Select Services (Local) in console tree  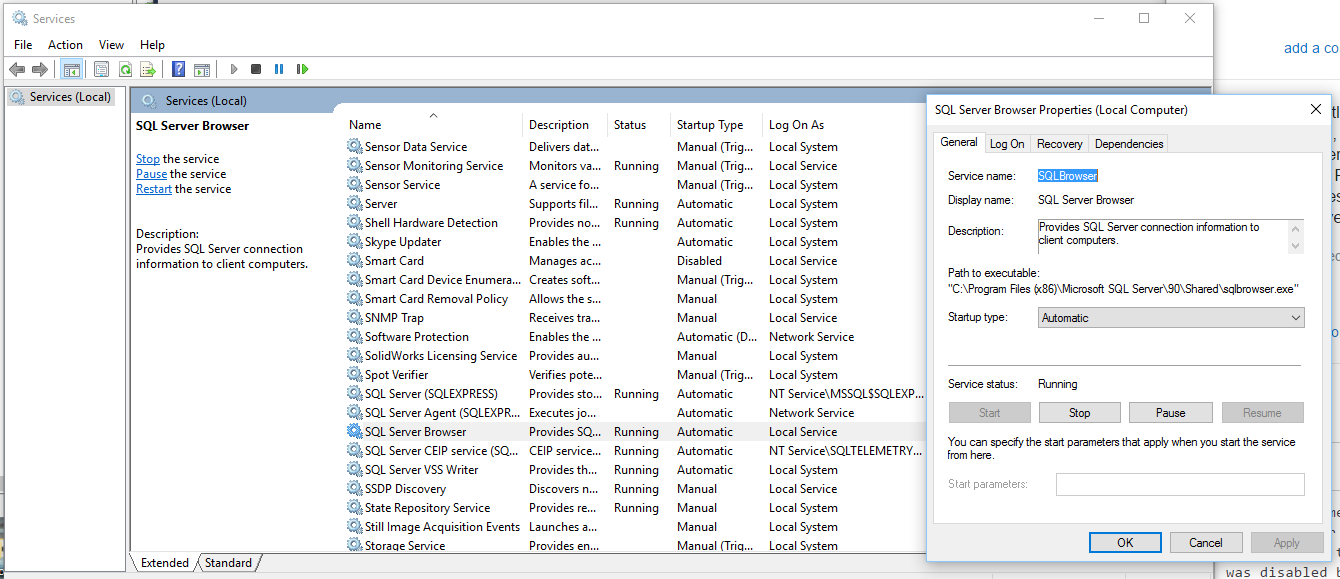point(70,97)
